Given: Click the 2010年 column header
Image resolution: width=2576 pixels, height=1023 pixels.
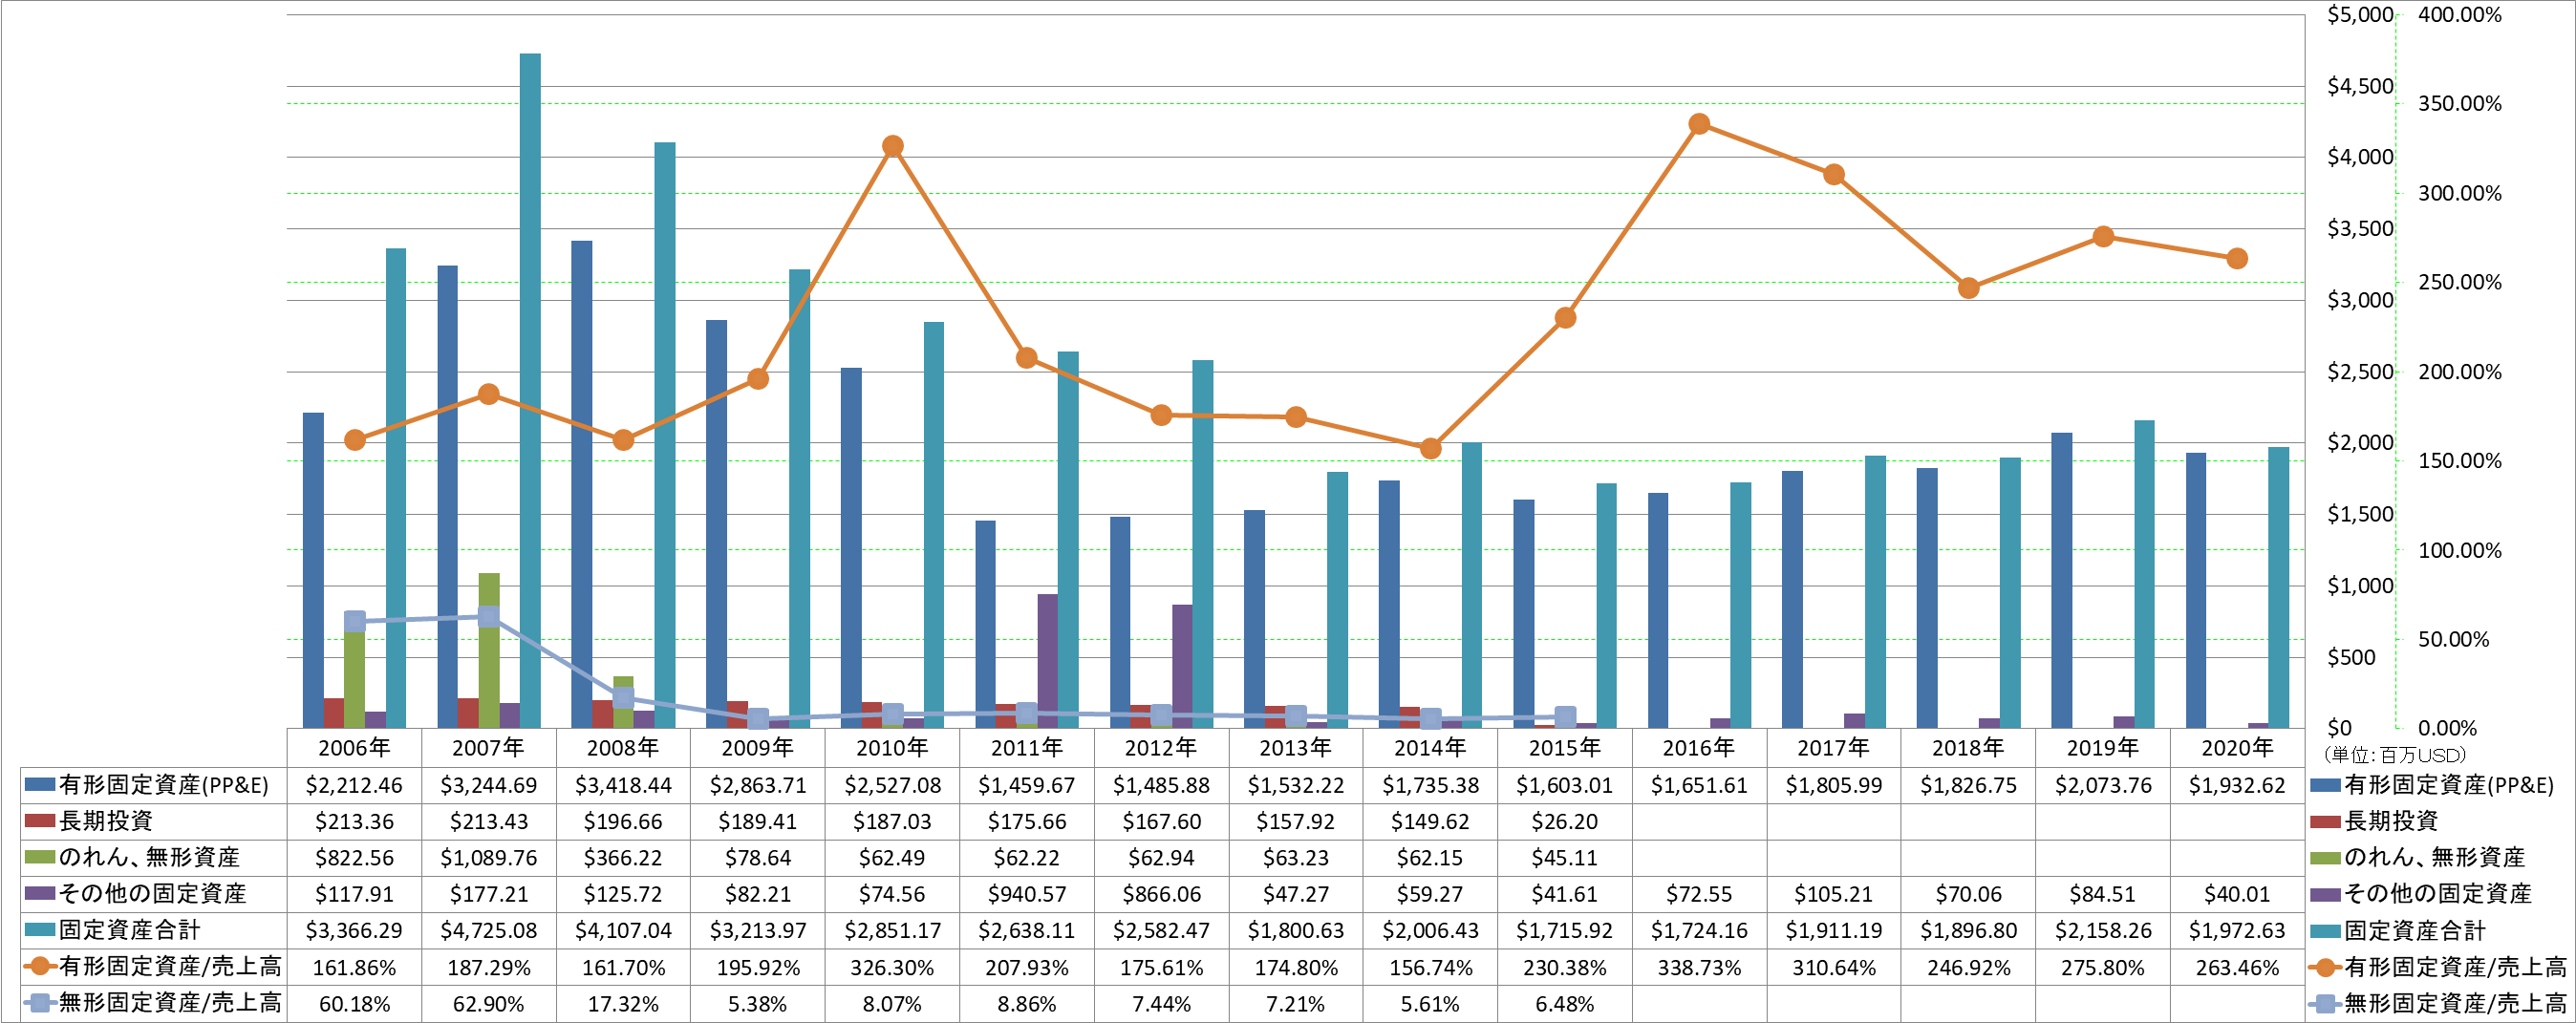Looking at the screenshot, I should [892, 748].
